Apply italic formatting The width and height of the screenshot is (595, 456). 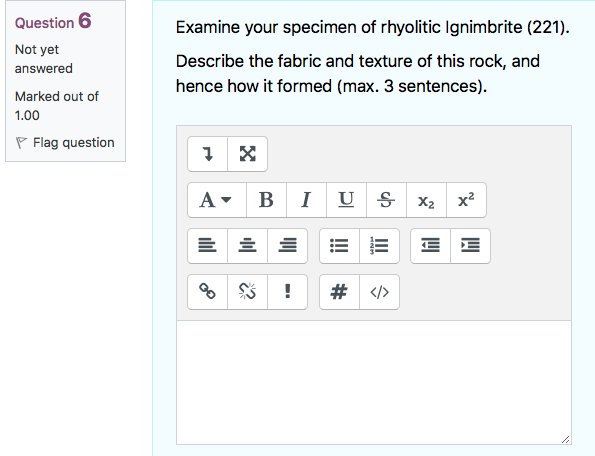306,200
